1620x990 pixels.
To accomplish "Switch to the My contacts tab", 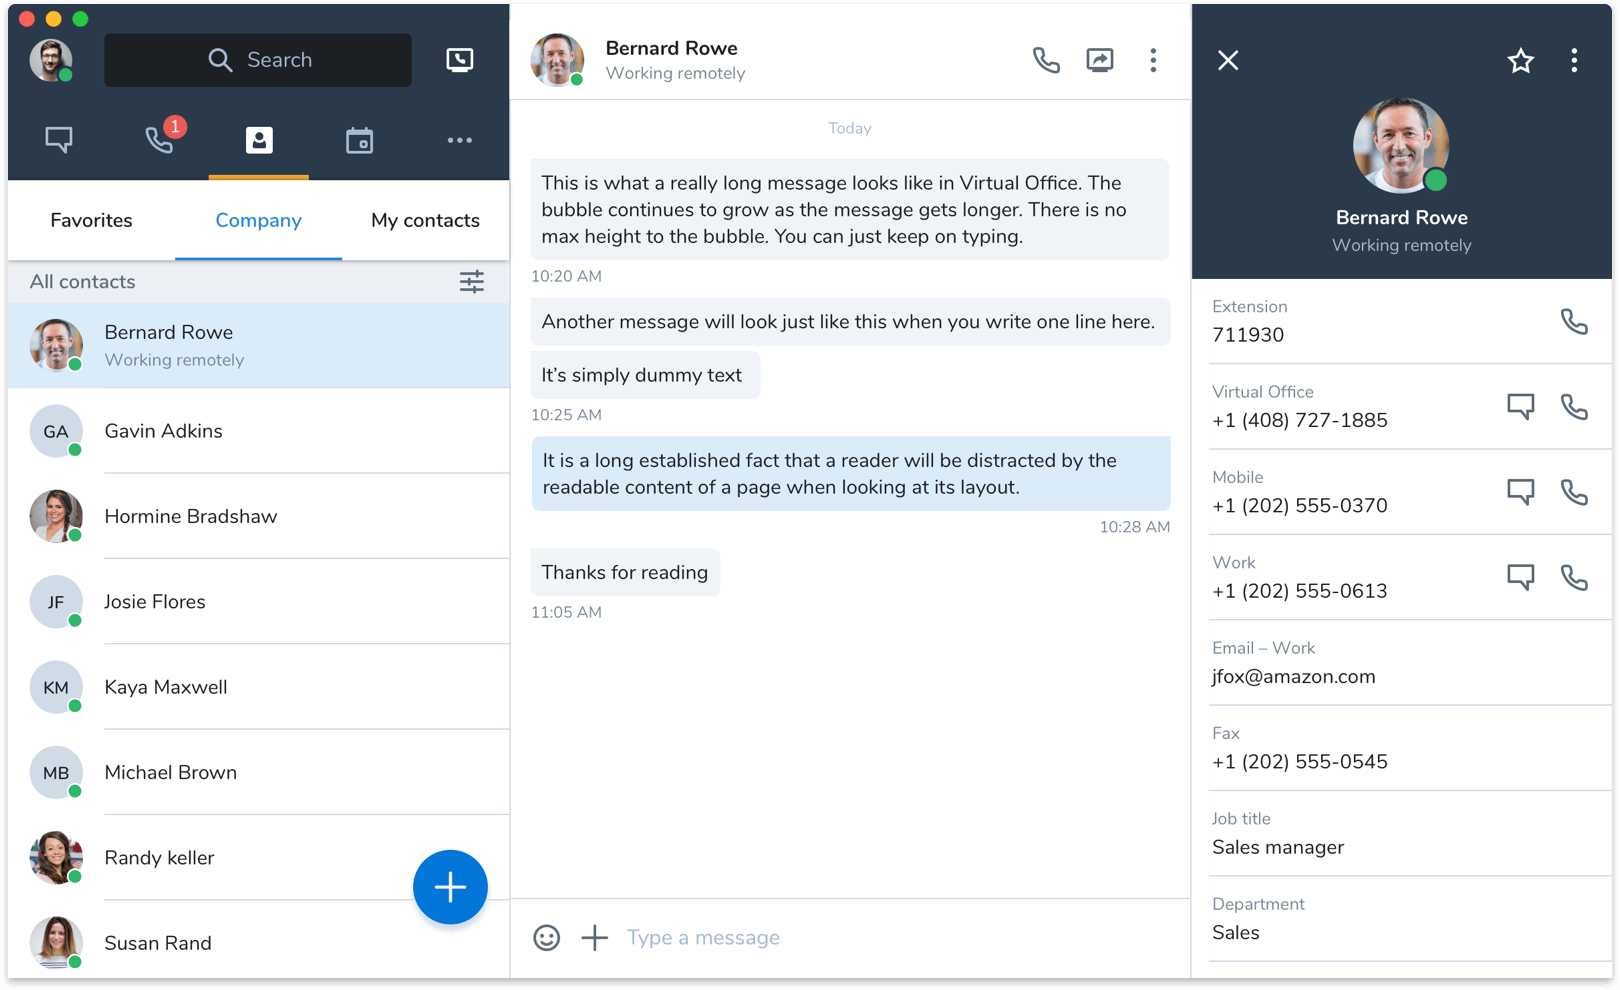I will 425,220.
